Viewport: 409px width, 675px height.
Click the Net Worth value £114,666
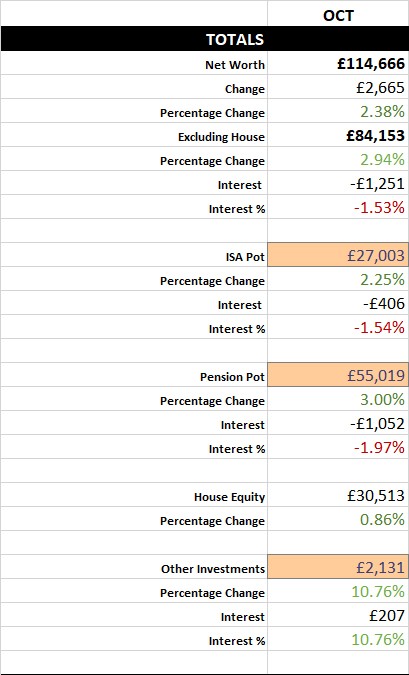click(338, 65)
